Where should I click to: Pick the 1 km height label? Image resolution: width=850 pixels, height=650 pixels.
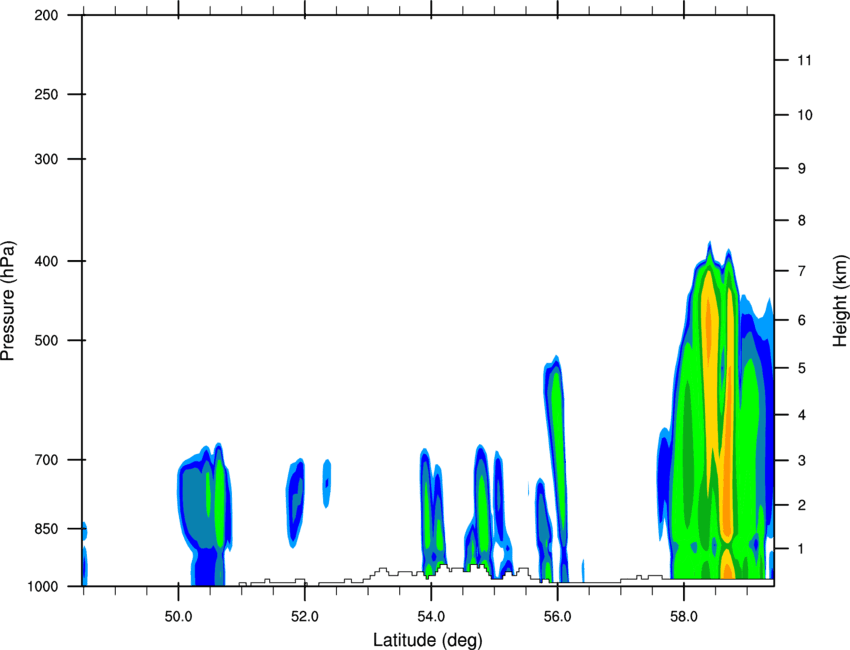click(x=802, y=549)
